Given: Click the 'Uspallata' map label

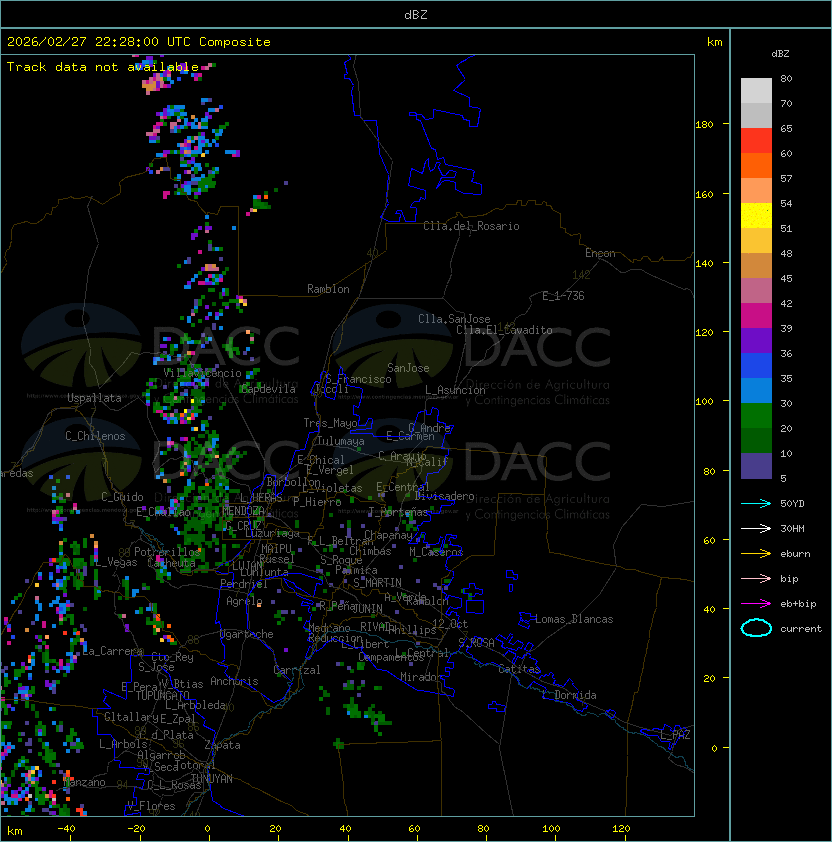Looking at the screenshot, I should [x=94, y=398].
